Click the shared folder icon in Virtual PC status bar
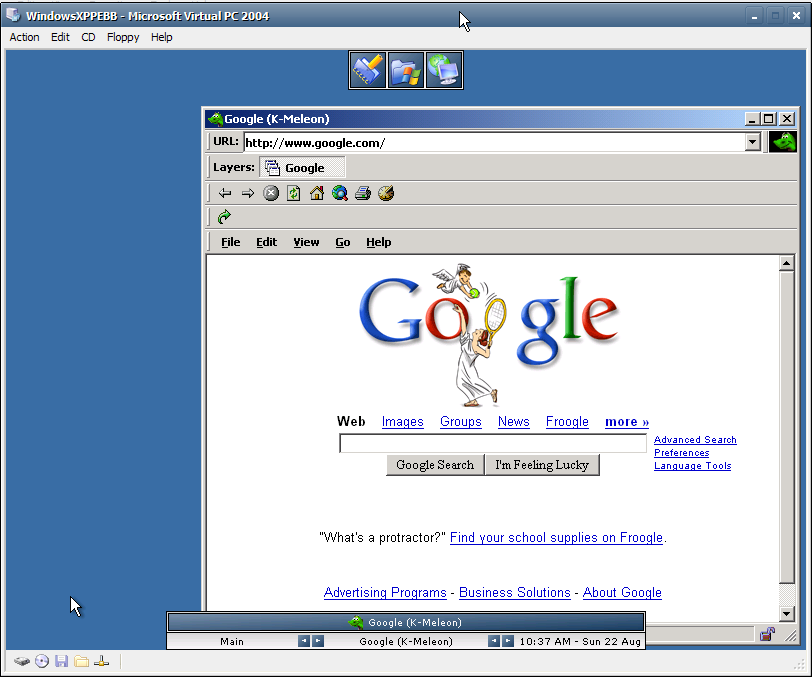This screenshot has height=677, width=812. (81, 661)
